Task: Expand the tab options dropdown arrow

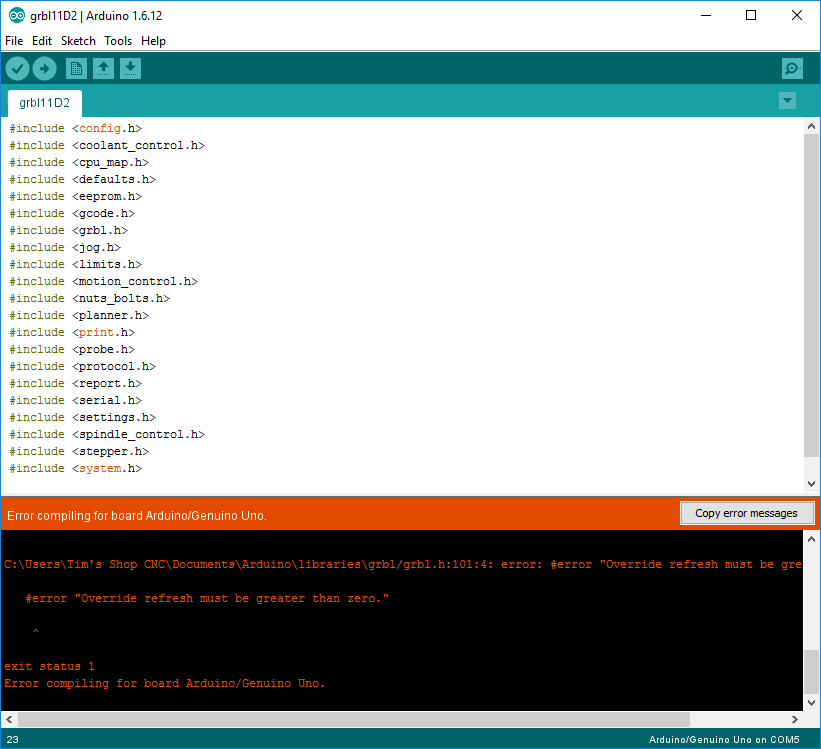Action: (x=787, y=101)
